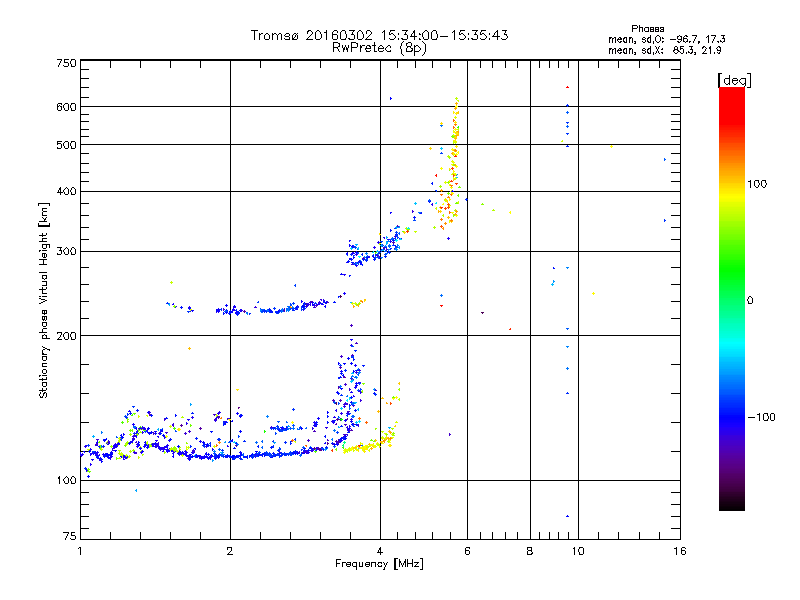Click the subtitle 'RwPretec (8p)'
800x600 pixels.
coord(379,48)
